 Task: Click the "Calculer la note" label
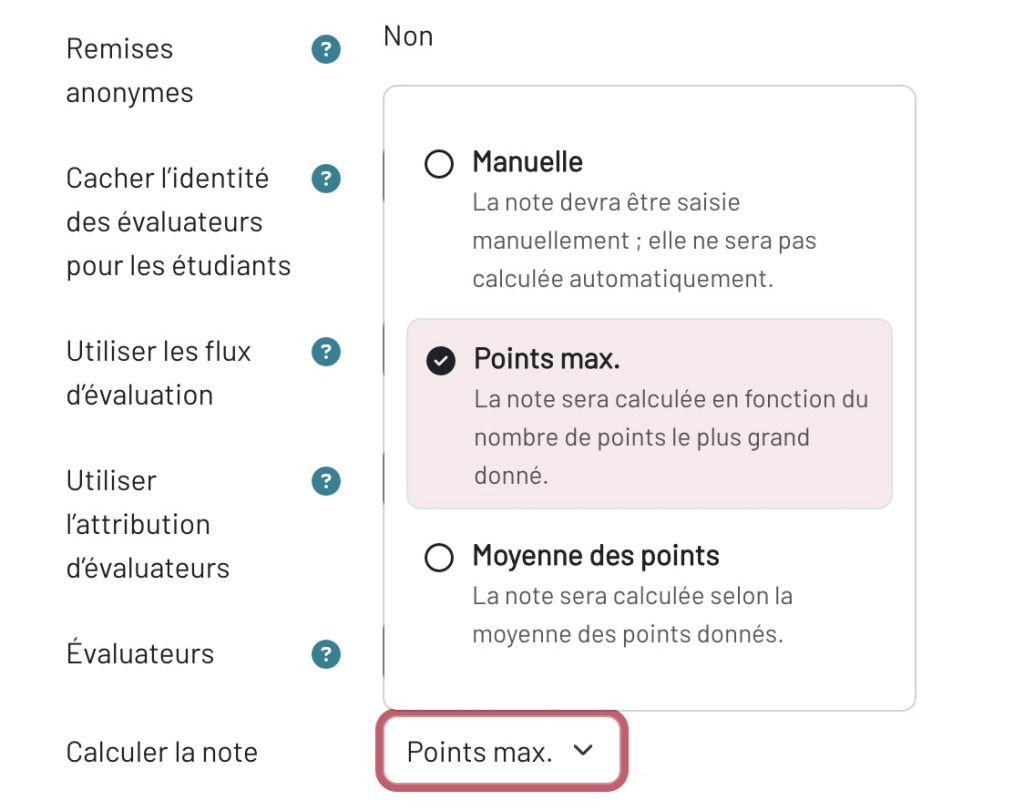click(x=160, y=751)
